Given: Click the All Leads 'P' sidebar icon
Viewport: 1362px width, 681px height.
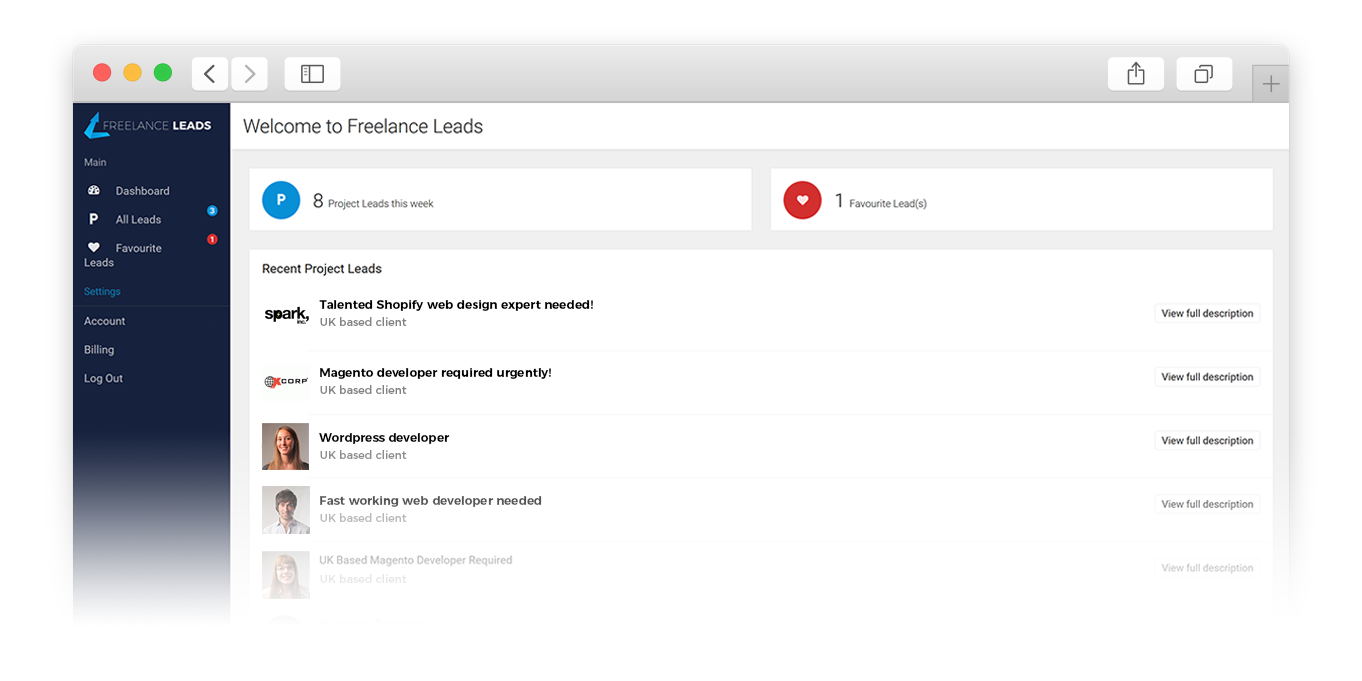Looking at the screenshot, I should [94, 220].
